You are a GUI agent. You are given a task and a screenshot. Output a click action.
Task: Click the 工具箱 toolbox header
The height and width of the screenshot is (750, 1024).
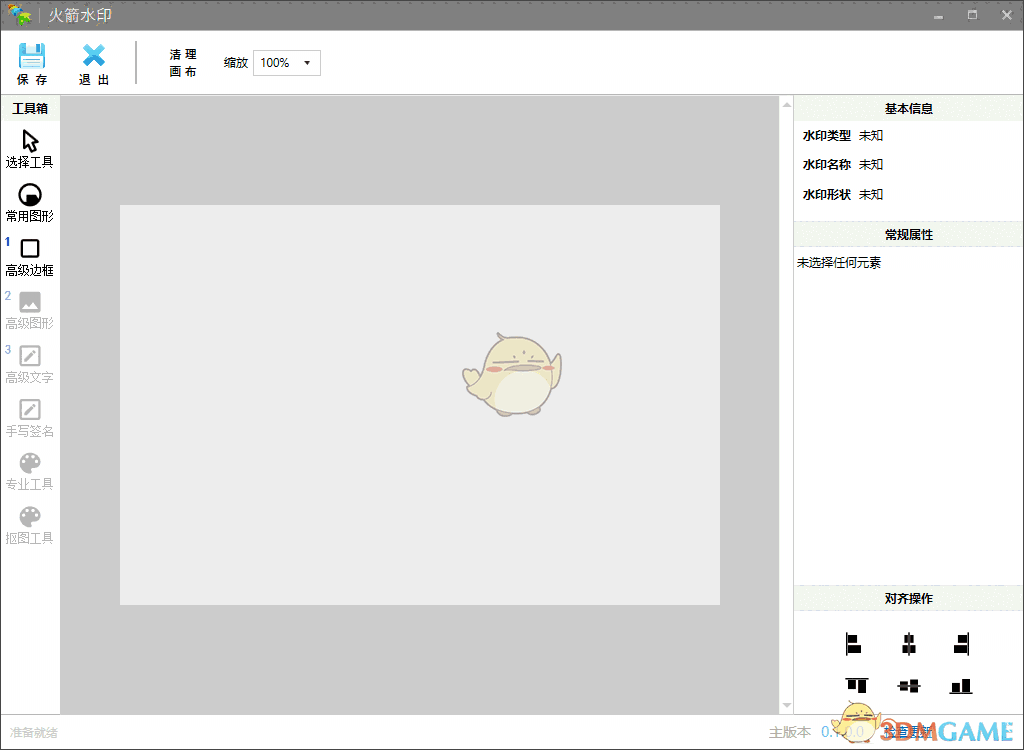[30, 108]
